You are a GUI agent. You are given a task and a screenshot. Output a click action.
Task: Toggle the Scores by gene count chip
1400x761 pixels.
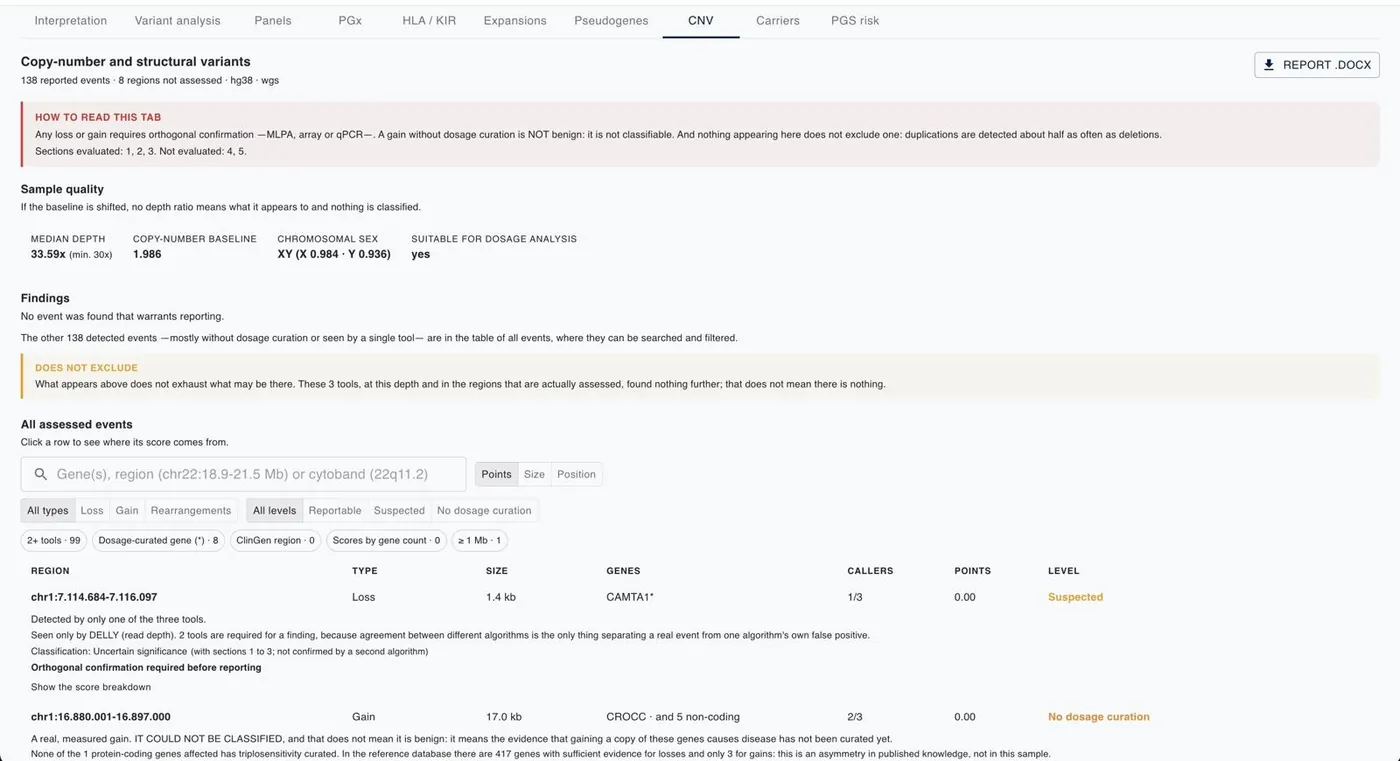point(386,540)
